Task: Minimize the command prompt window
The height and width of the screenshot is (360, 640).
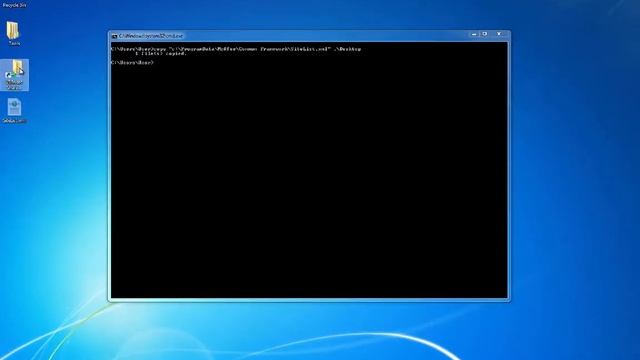Action: click(x=474, y=34)
